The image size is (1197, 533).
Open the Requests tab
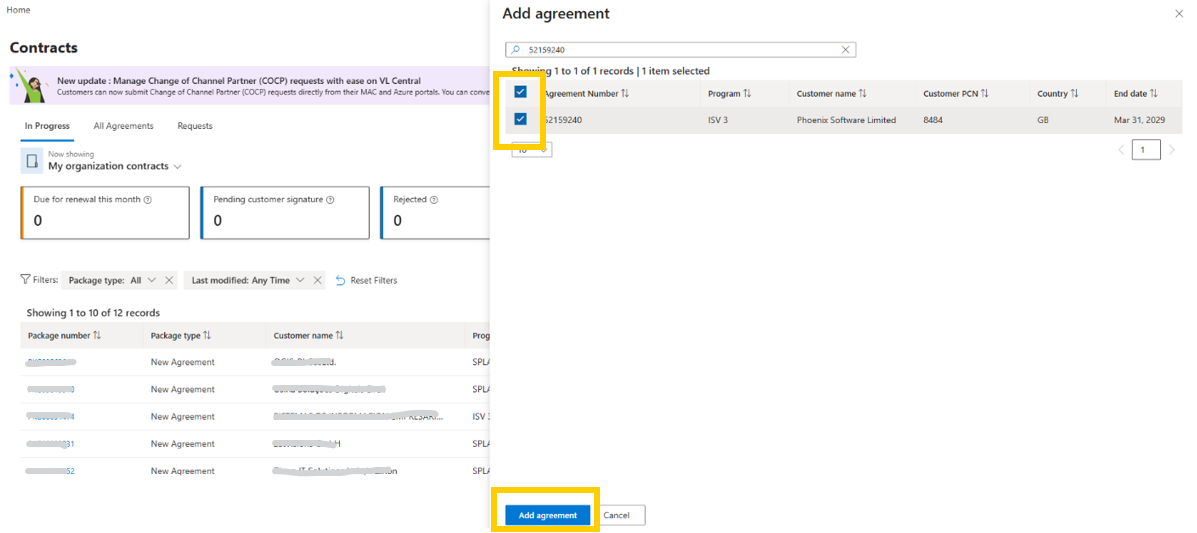click(195, 126)
